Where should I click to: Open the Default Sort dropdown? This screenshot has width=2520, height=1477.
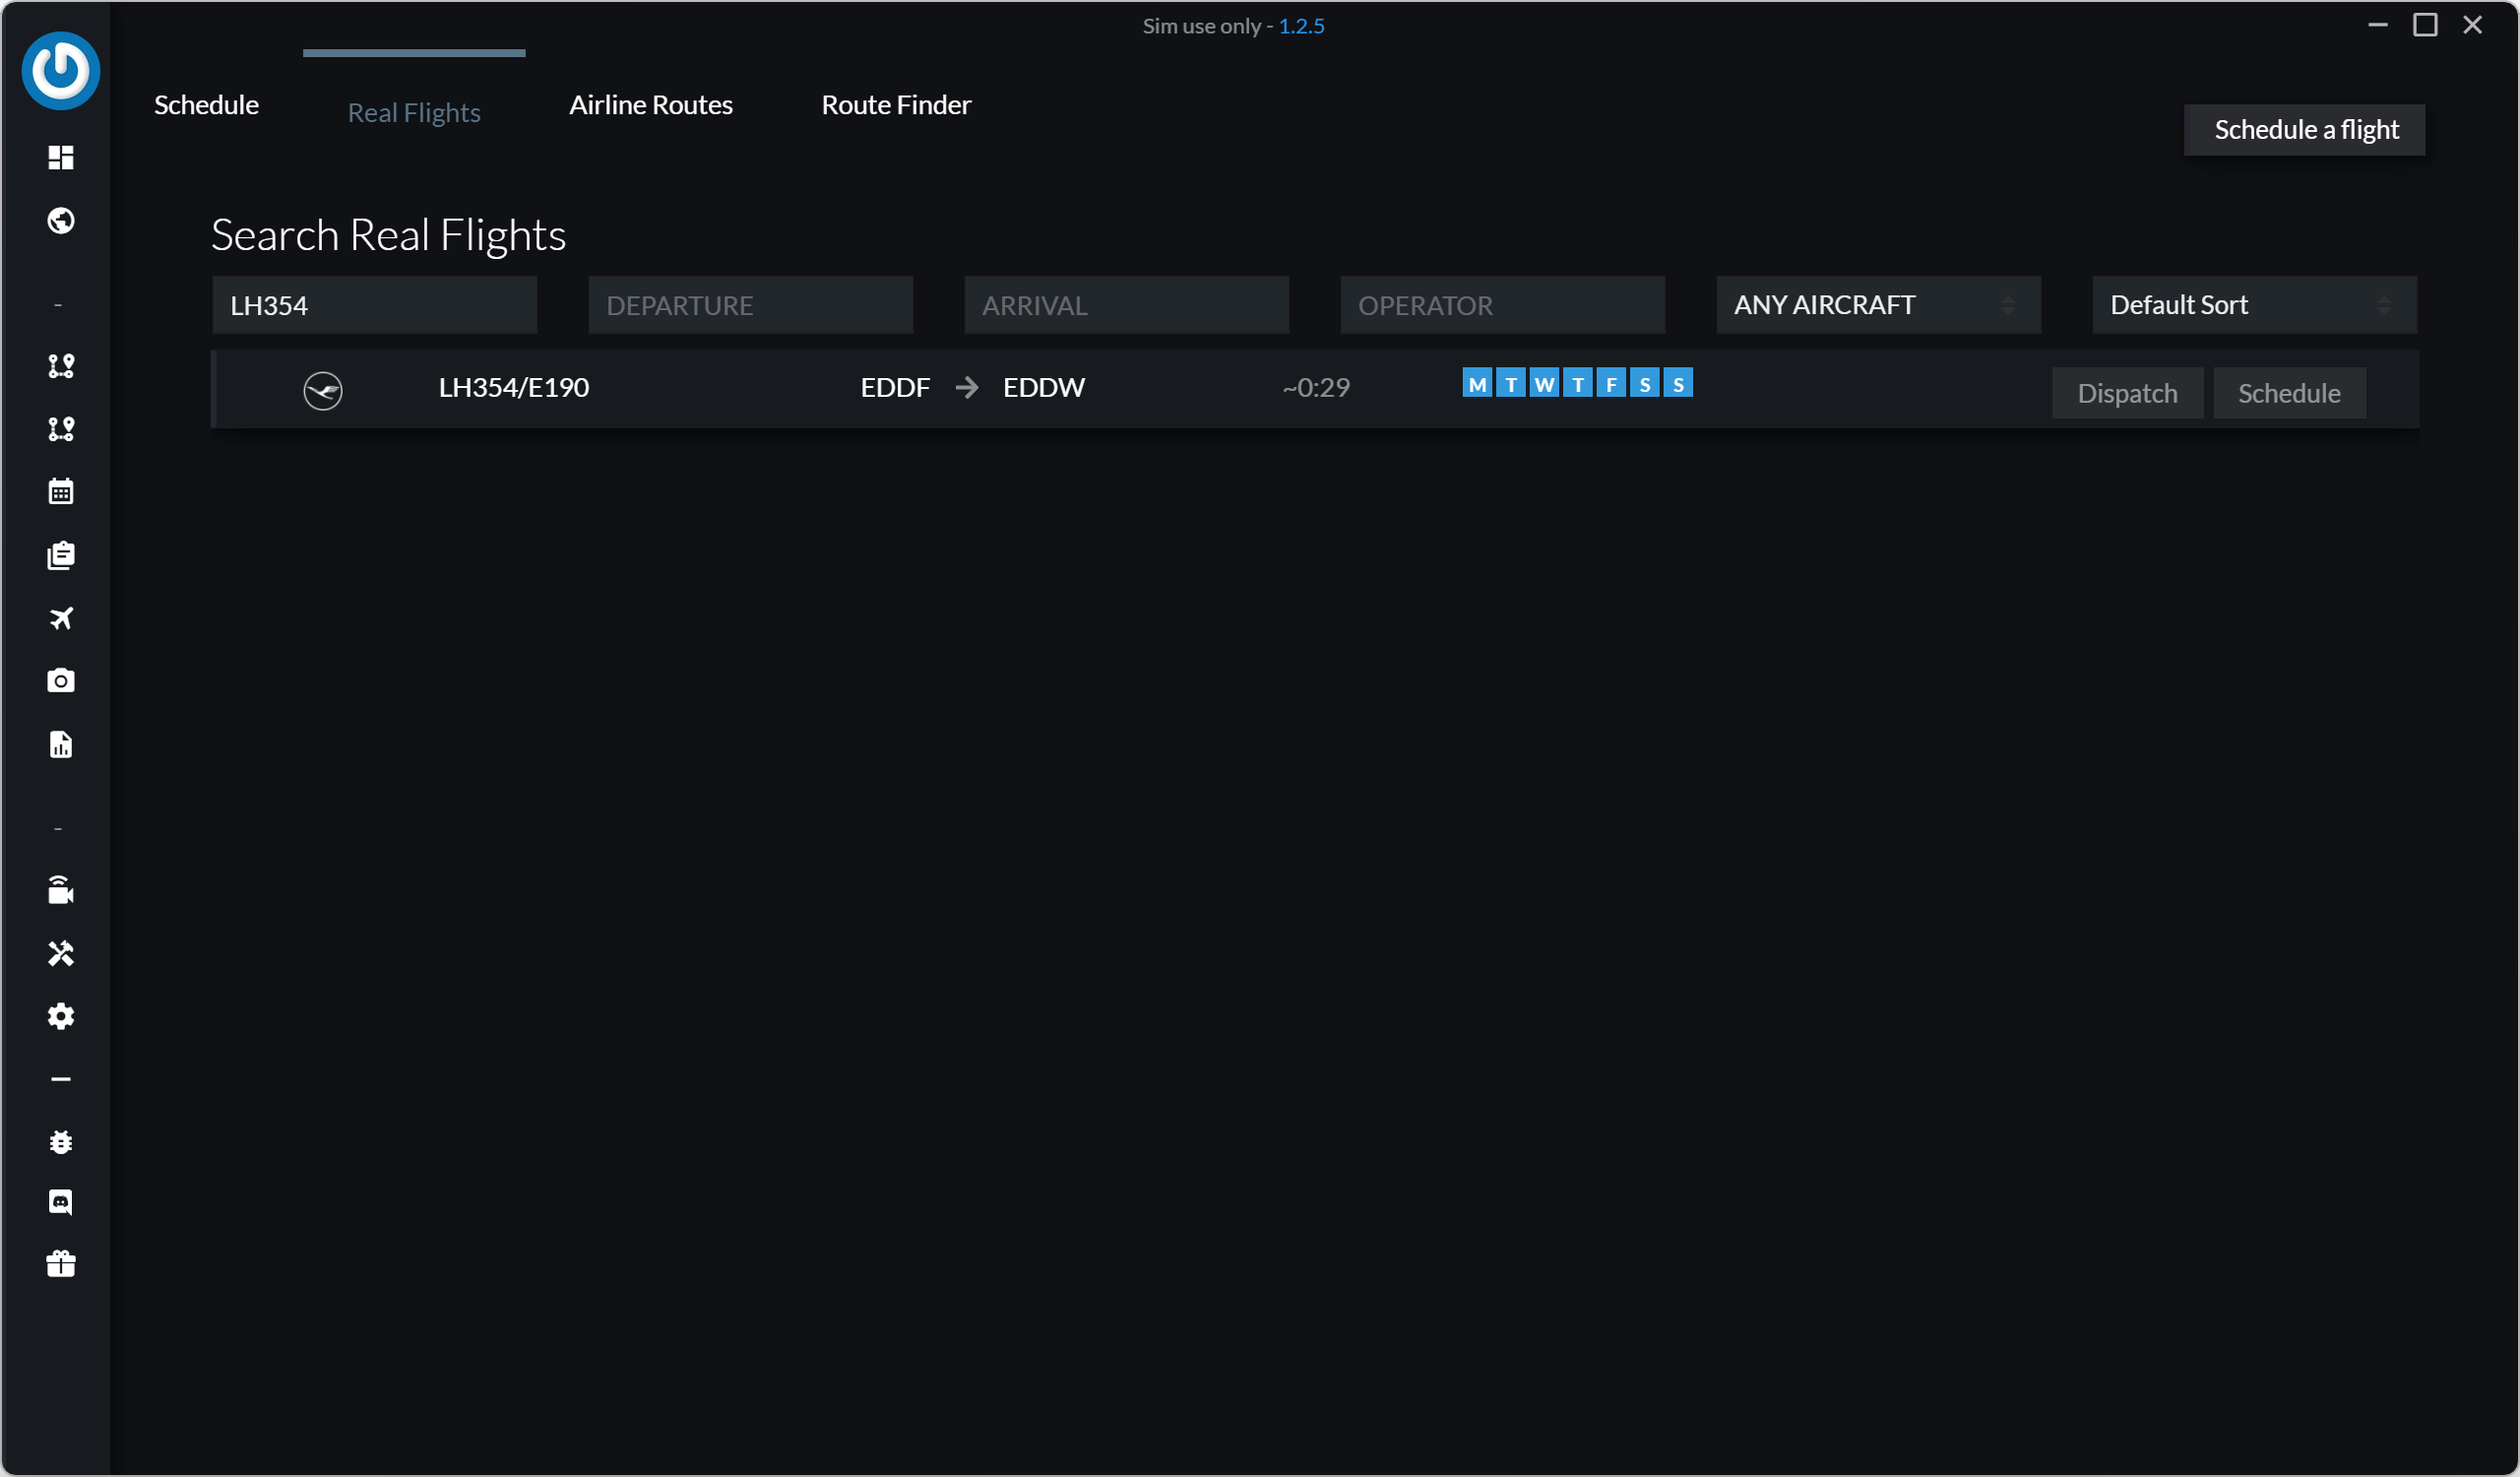pos(2253,305)
